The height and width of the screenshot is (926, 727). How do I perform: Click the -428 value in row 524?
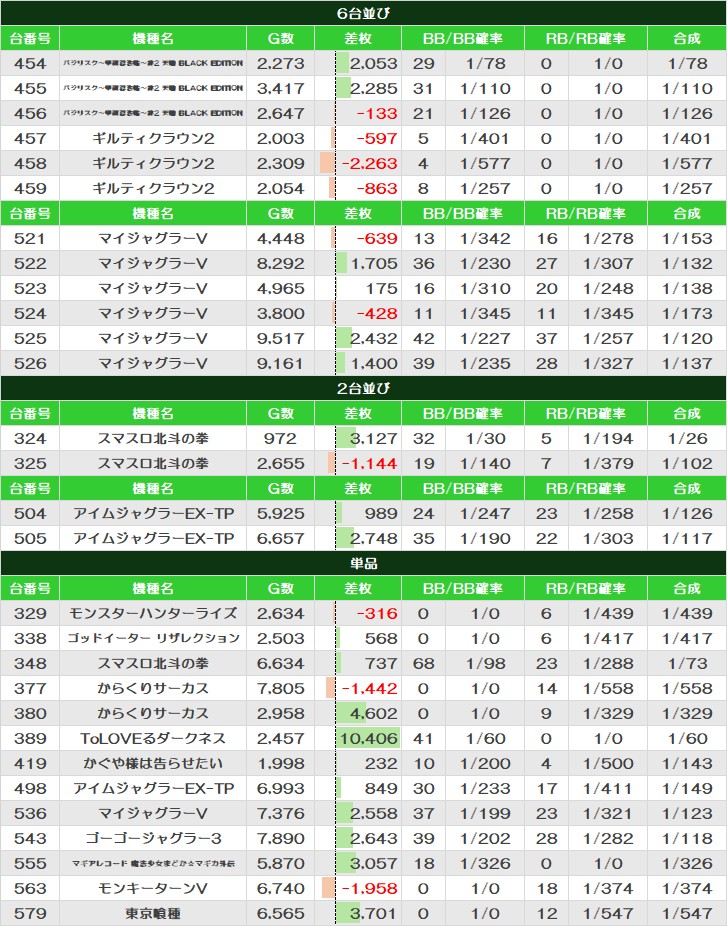pyautogui.click(x=377, y=314)
